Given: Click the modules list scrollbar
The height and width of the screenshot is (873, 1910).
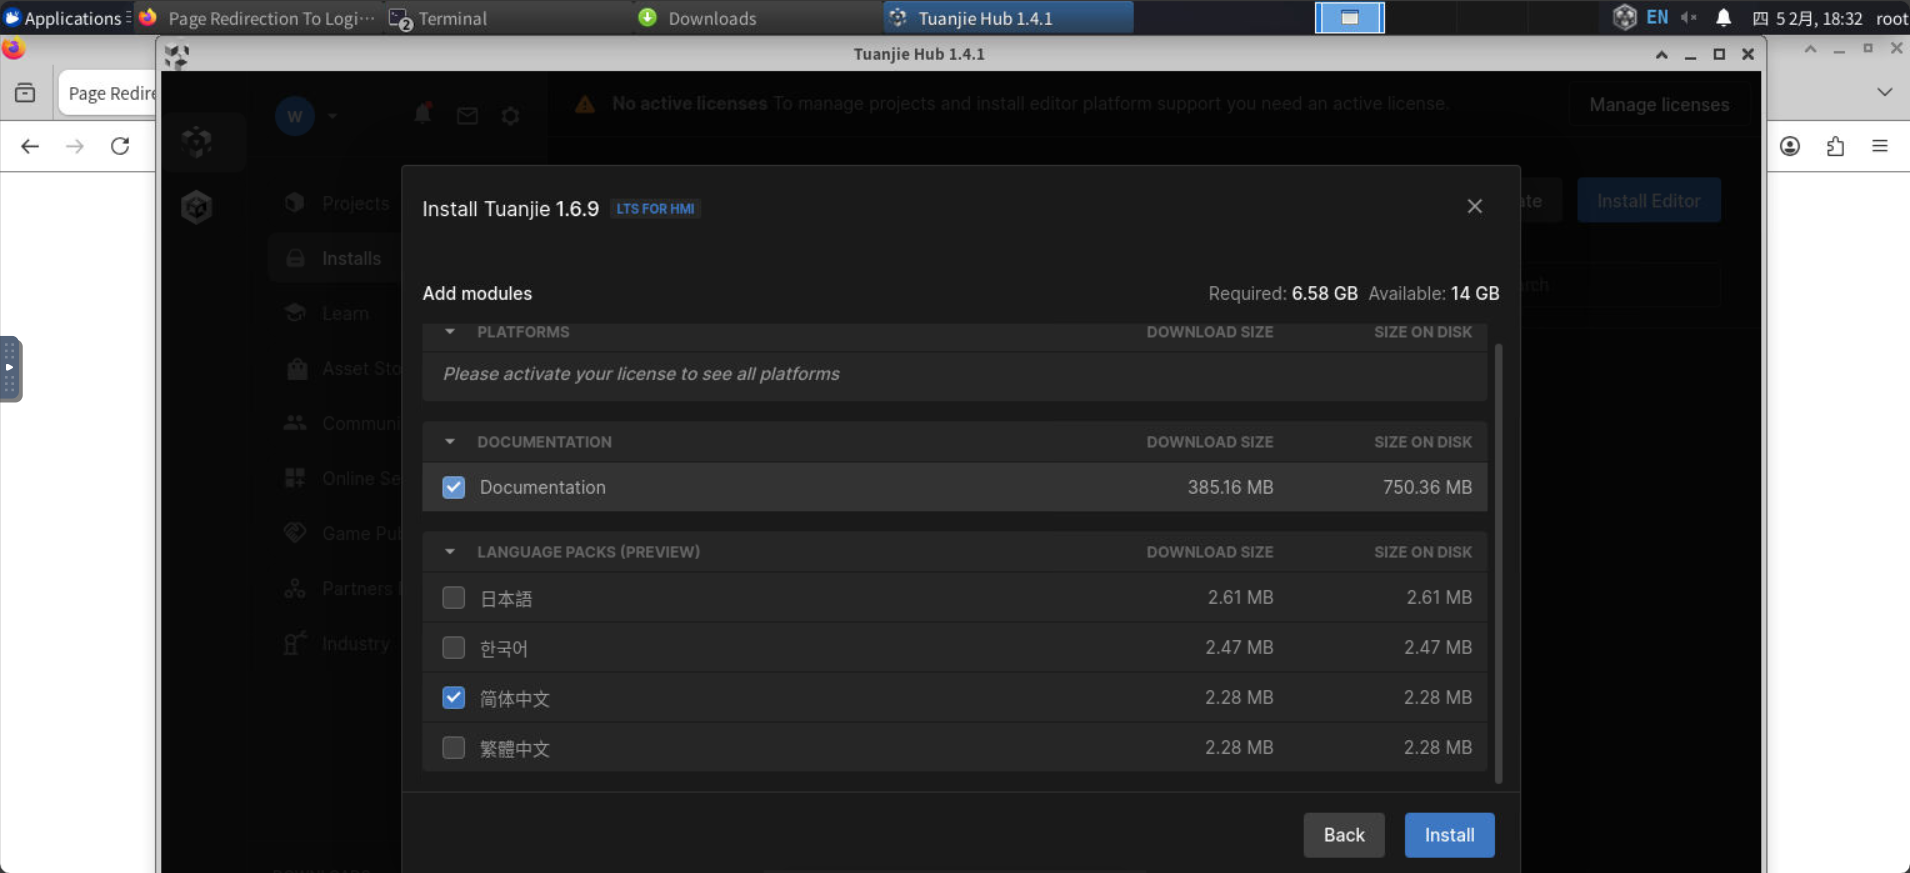Looking at the screenshot, I should coord(1498,562).
